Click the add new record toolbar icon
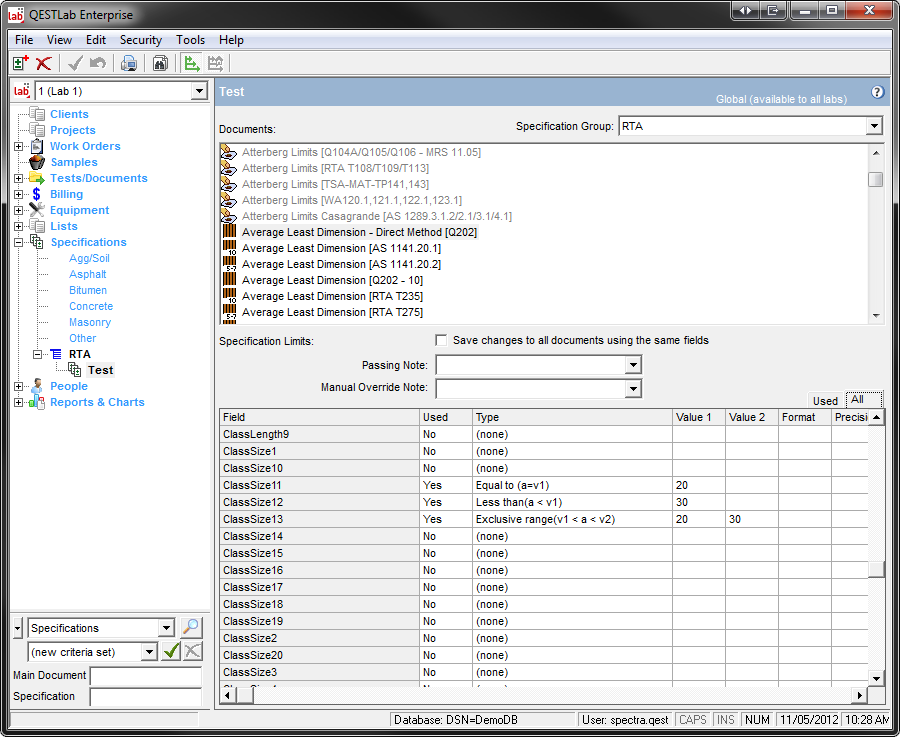Screen dimensions: 900x737 [x=20, y=64]
